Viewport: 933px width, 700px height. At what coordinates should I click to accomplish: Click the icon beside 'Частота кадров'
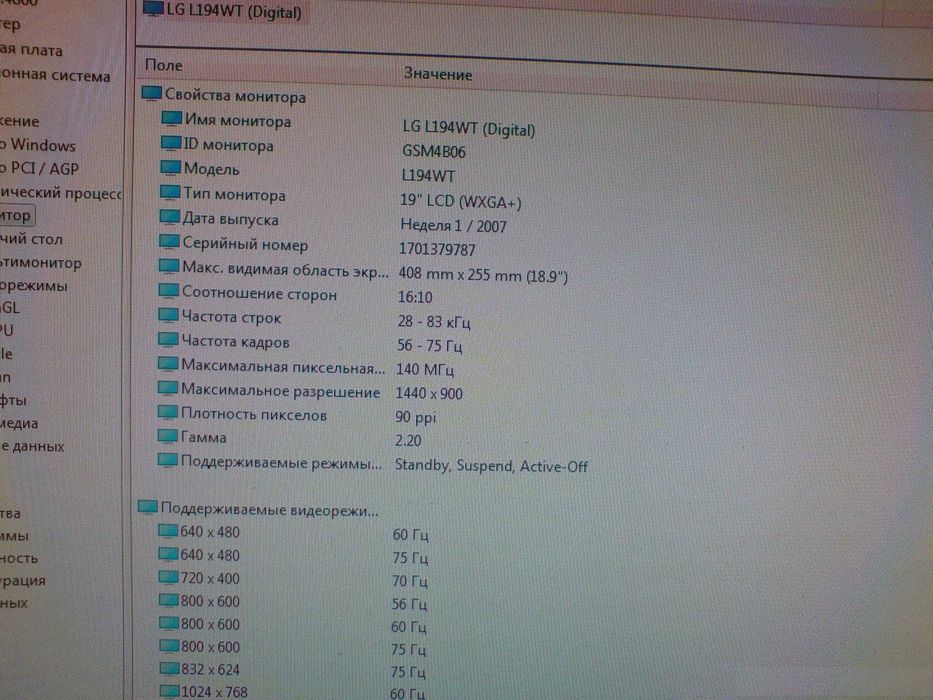pos(168,340)
